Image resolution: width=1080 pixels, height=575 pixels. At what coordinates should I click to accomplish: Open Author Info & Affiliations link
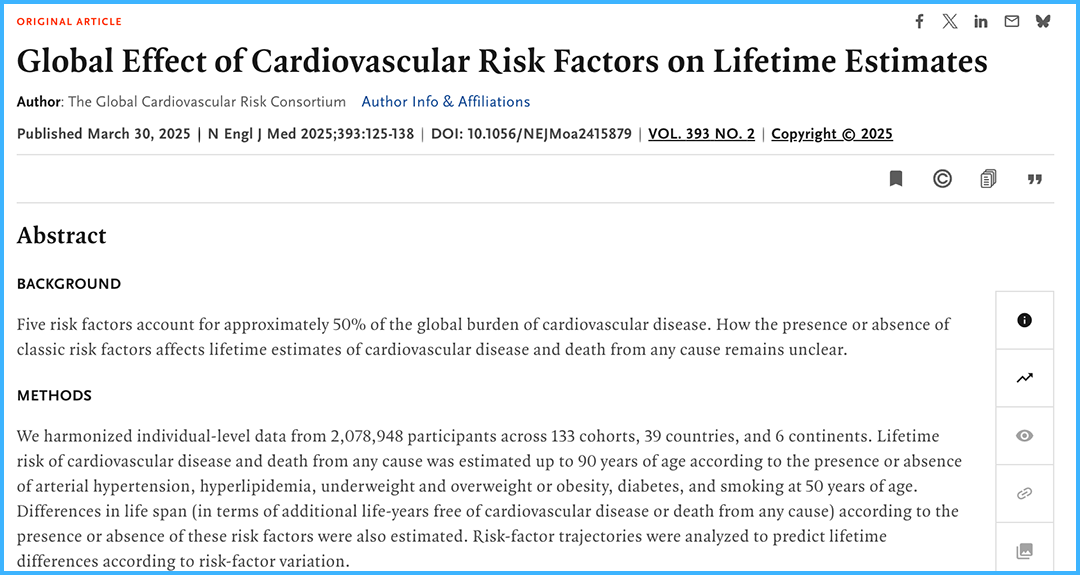click(x=446, y=102)
